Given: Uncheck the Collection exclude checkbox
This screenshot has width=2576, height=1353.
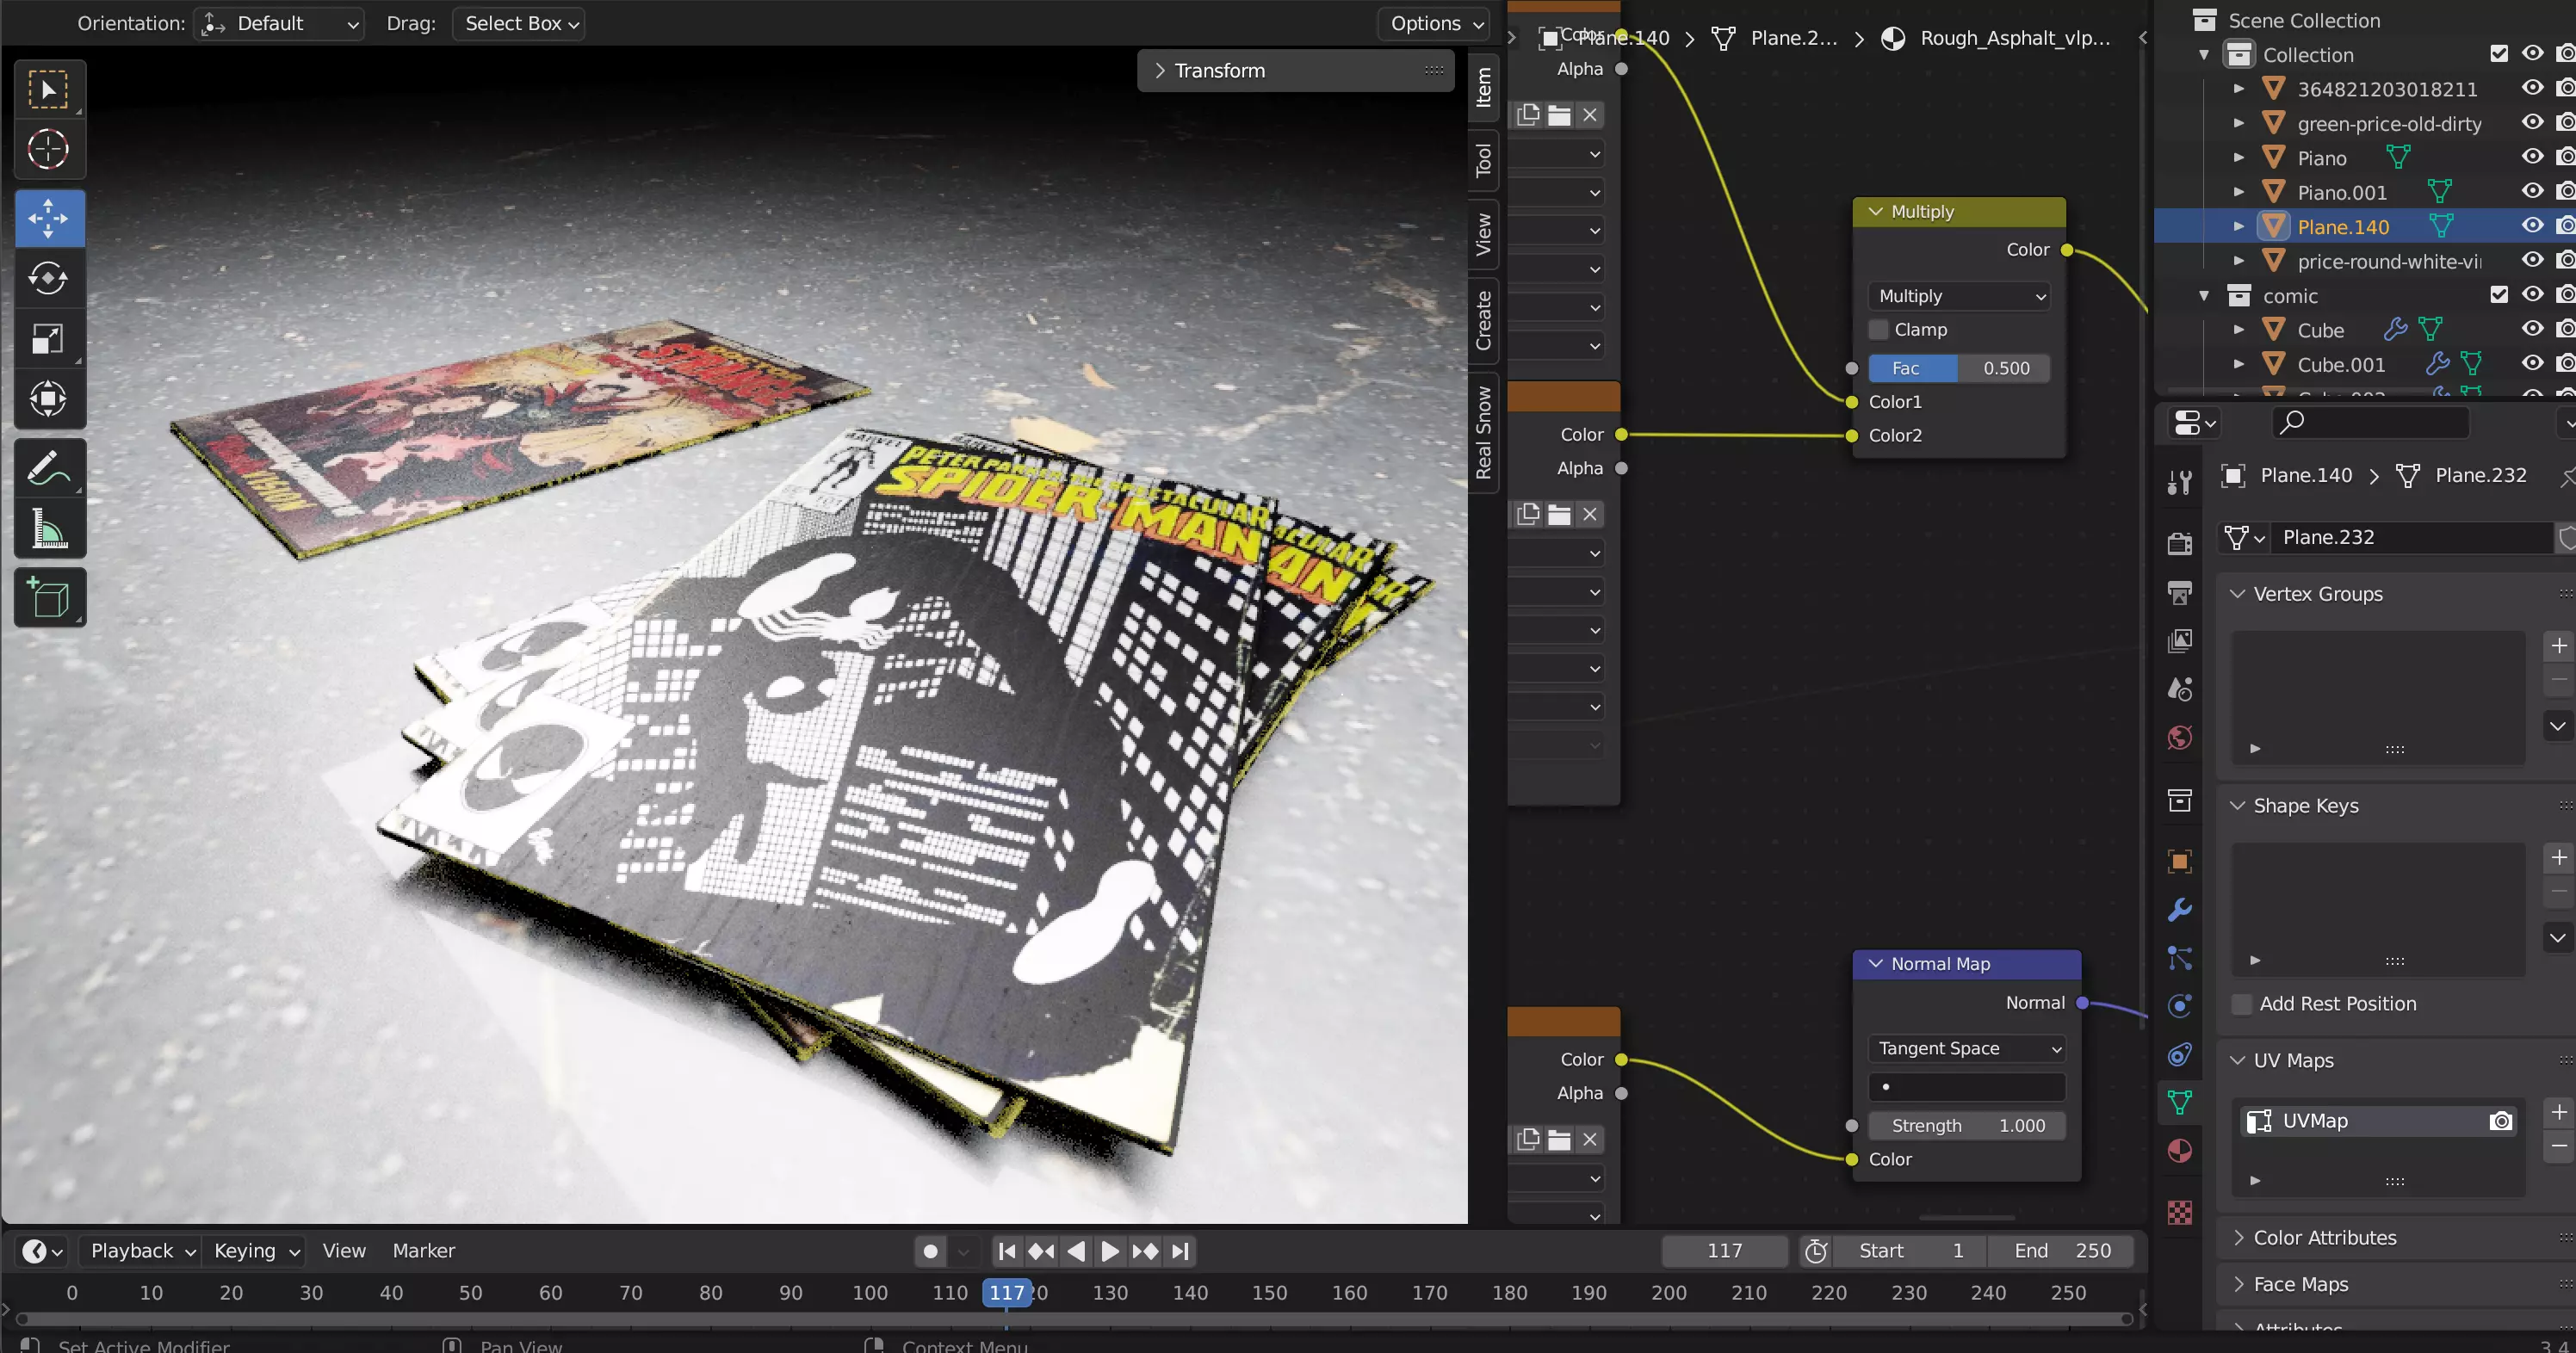Looking at the screenshot, I should point(2499,54).
